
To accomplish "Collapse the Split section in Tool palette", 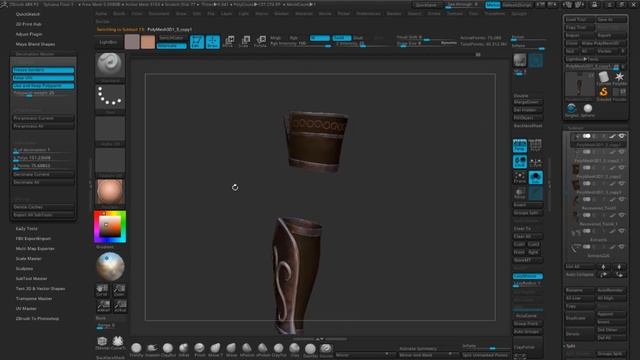I will 570,346.
